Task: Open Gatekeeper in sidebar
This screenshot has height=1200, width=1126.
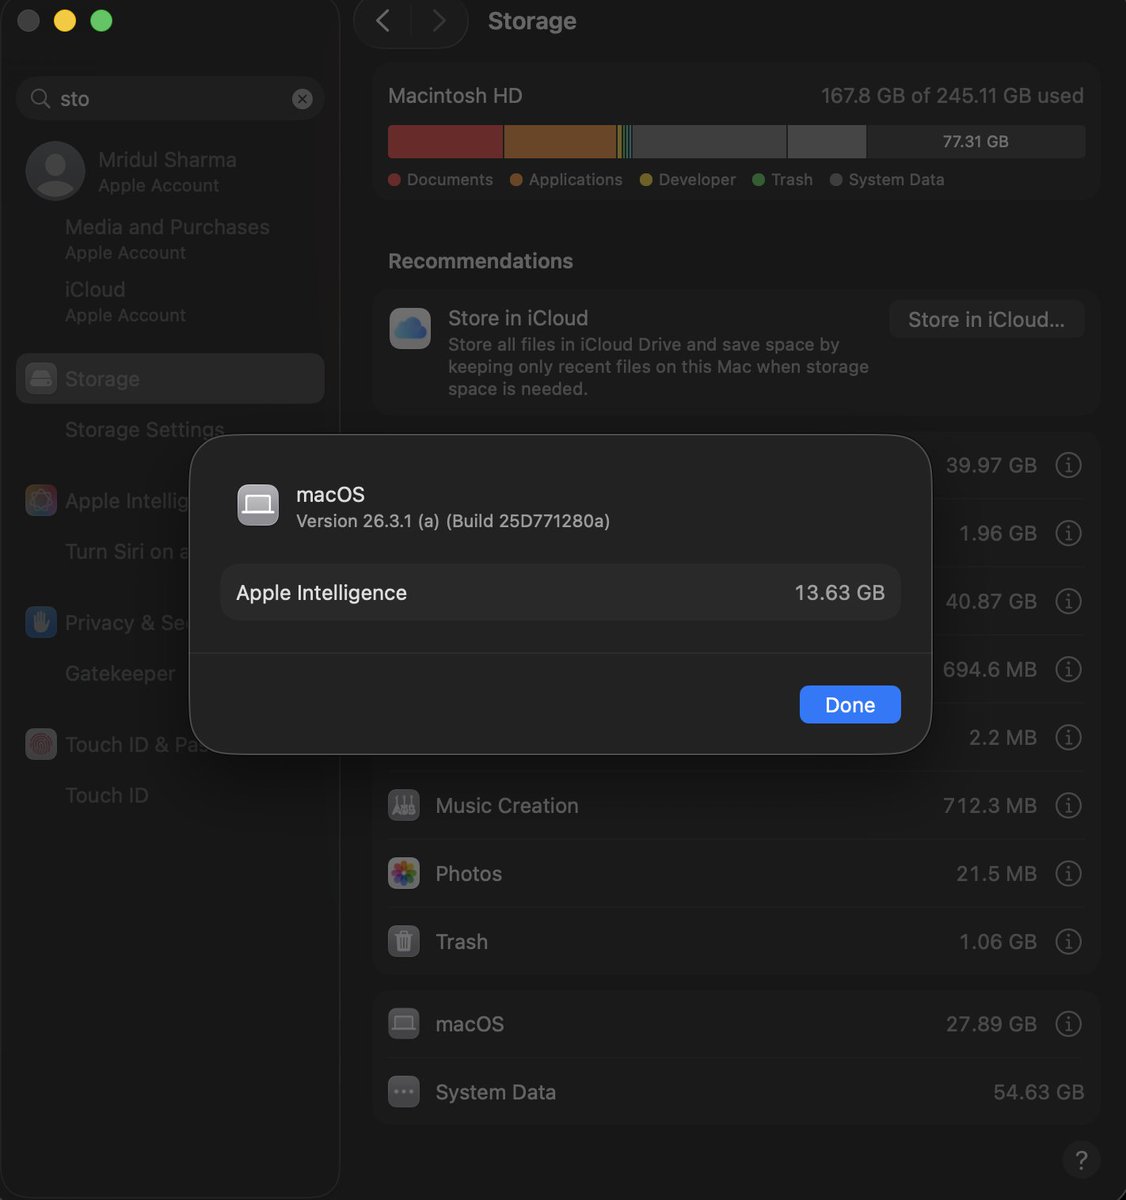Action: point(120,674)
